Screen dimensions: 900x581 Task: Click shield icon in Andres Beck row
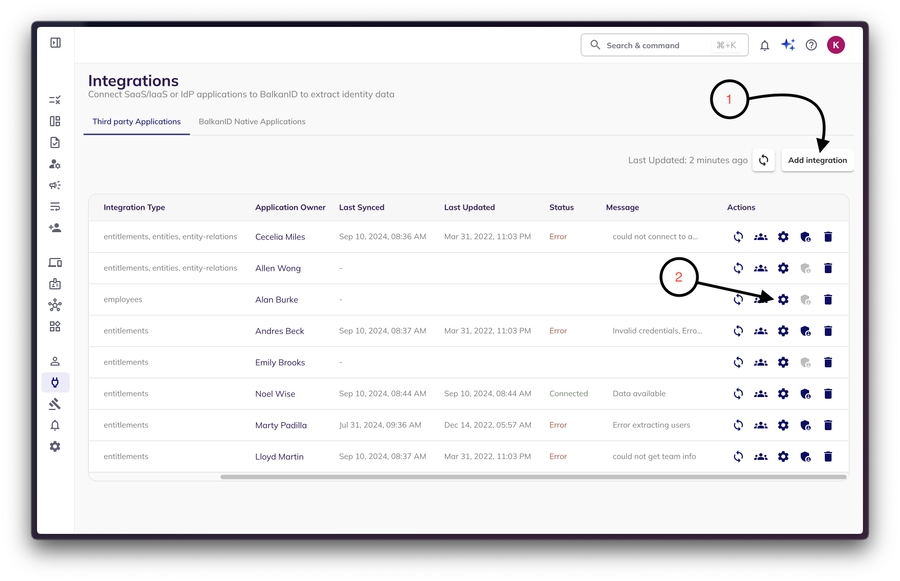click(x=805, y=331)
